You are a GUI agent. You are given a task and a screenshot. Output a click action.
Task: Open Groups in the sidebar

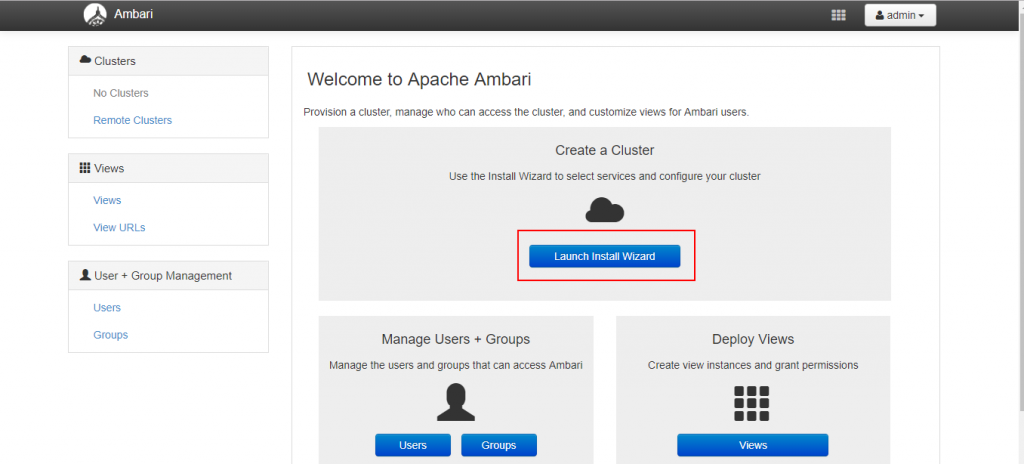[110, 335]
